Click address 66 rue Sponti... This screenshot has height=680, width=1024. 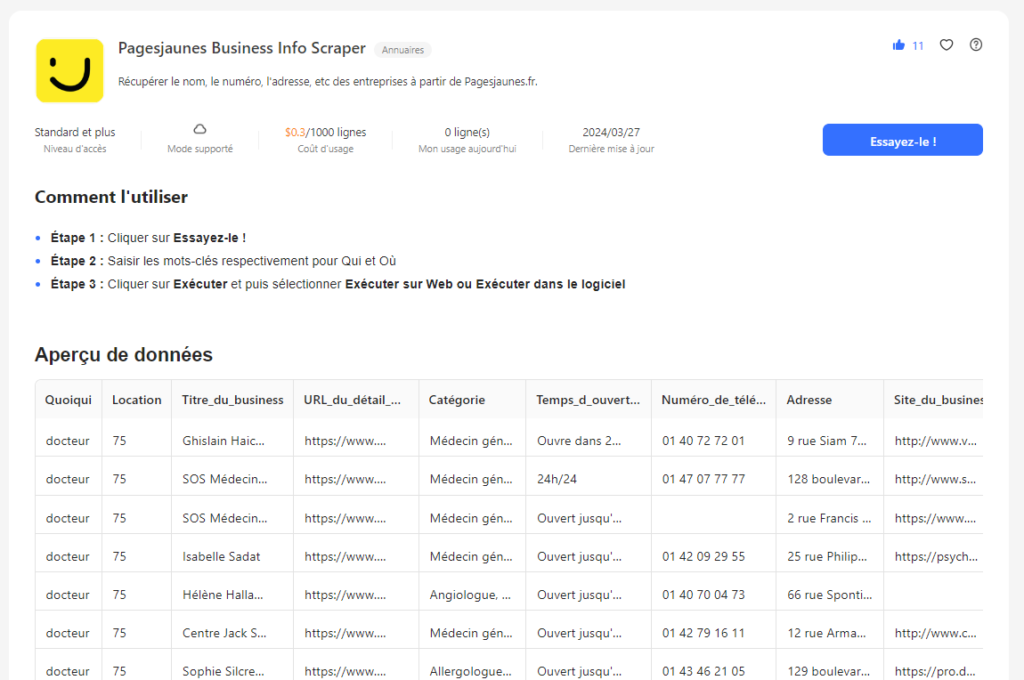(x=829, y=595)
